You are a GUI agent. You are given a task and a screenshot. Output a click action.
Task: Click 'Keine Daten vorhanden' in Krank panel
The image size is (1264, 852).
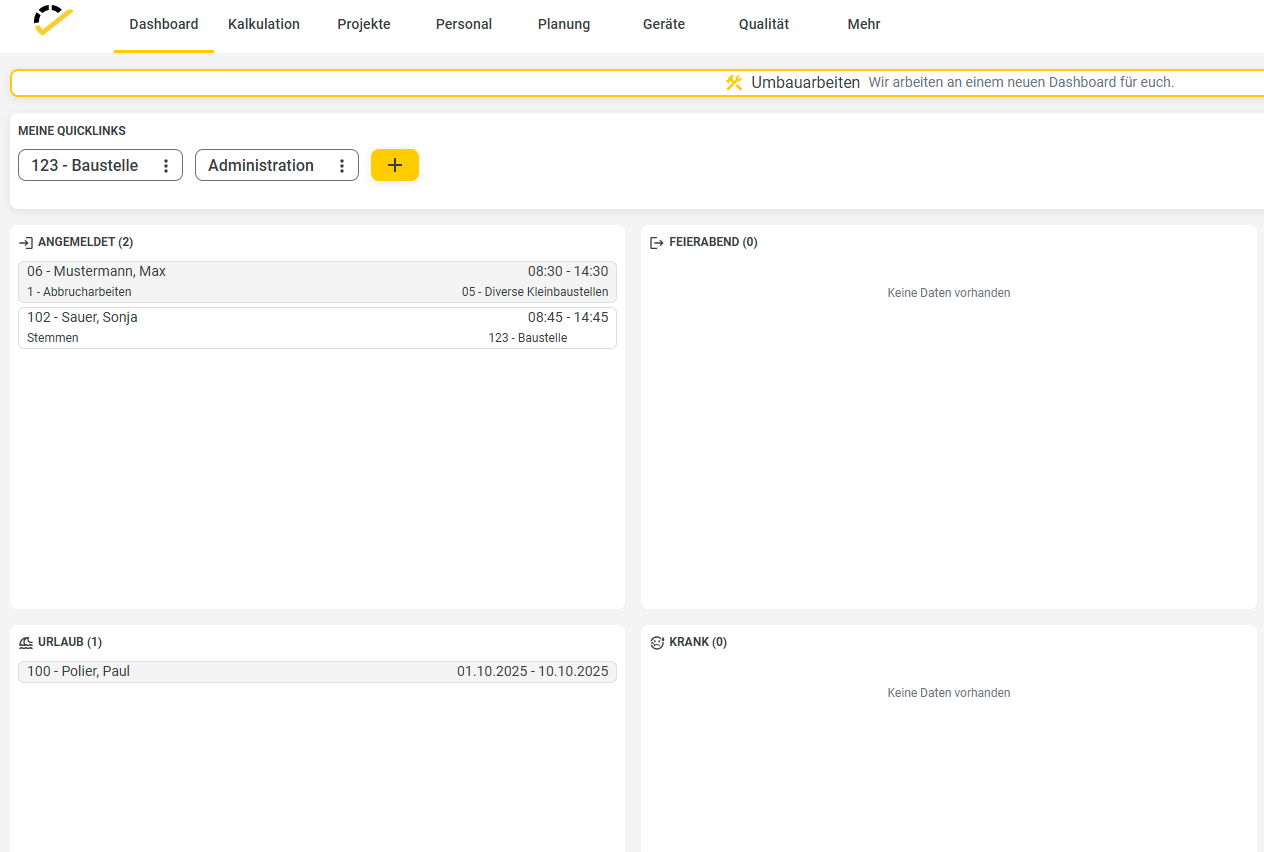pos(949,693)
